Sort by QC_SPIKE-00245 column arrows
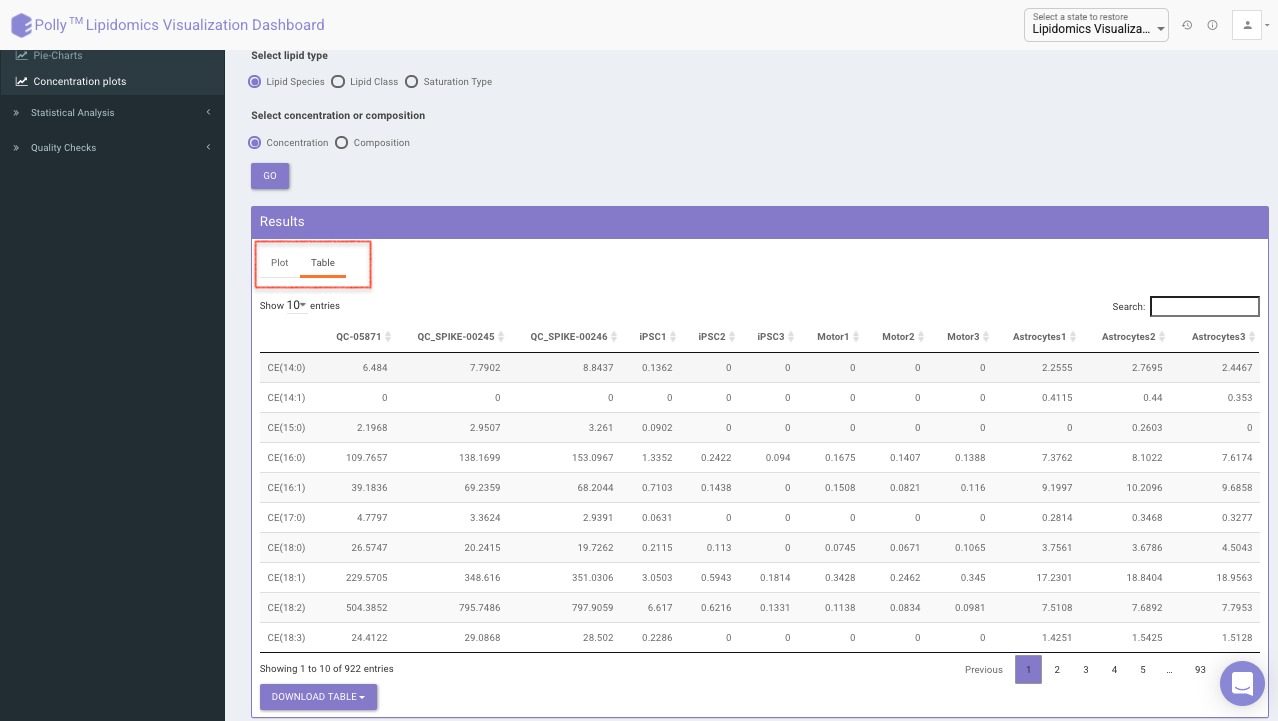Screen dimensions: 1278x721 coord(501,337)
